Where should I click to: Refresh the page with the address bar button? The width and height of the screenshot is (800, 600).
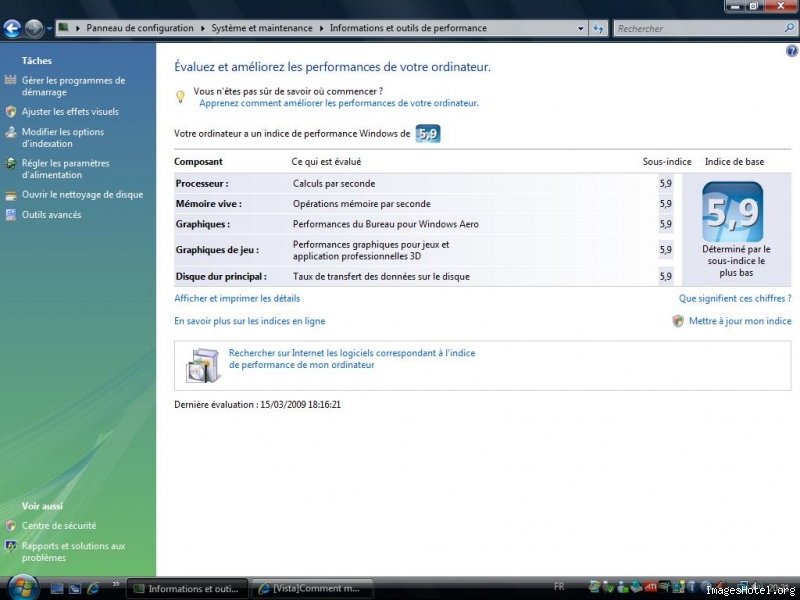[x=598, y=29]
